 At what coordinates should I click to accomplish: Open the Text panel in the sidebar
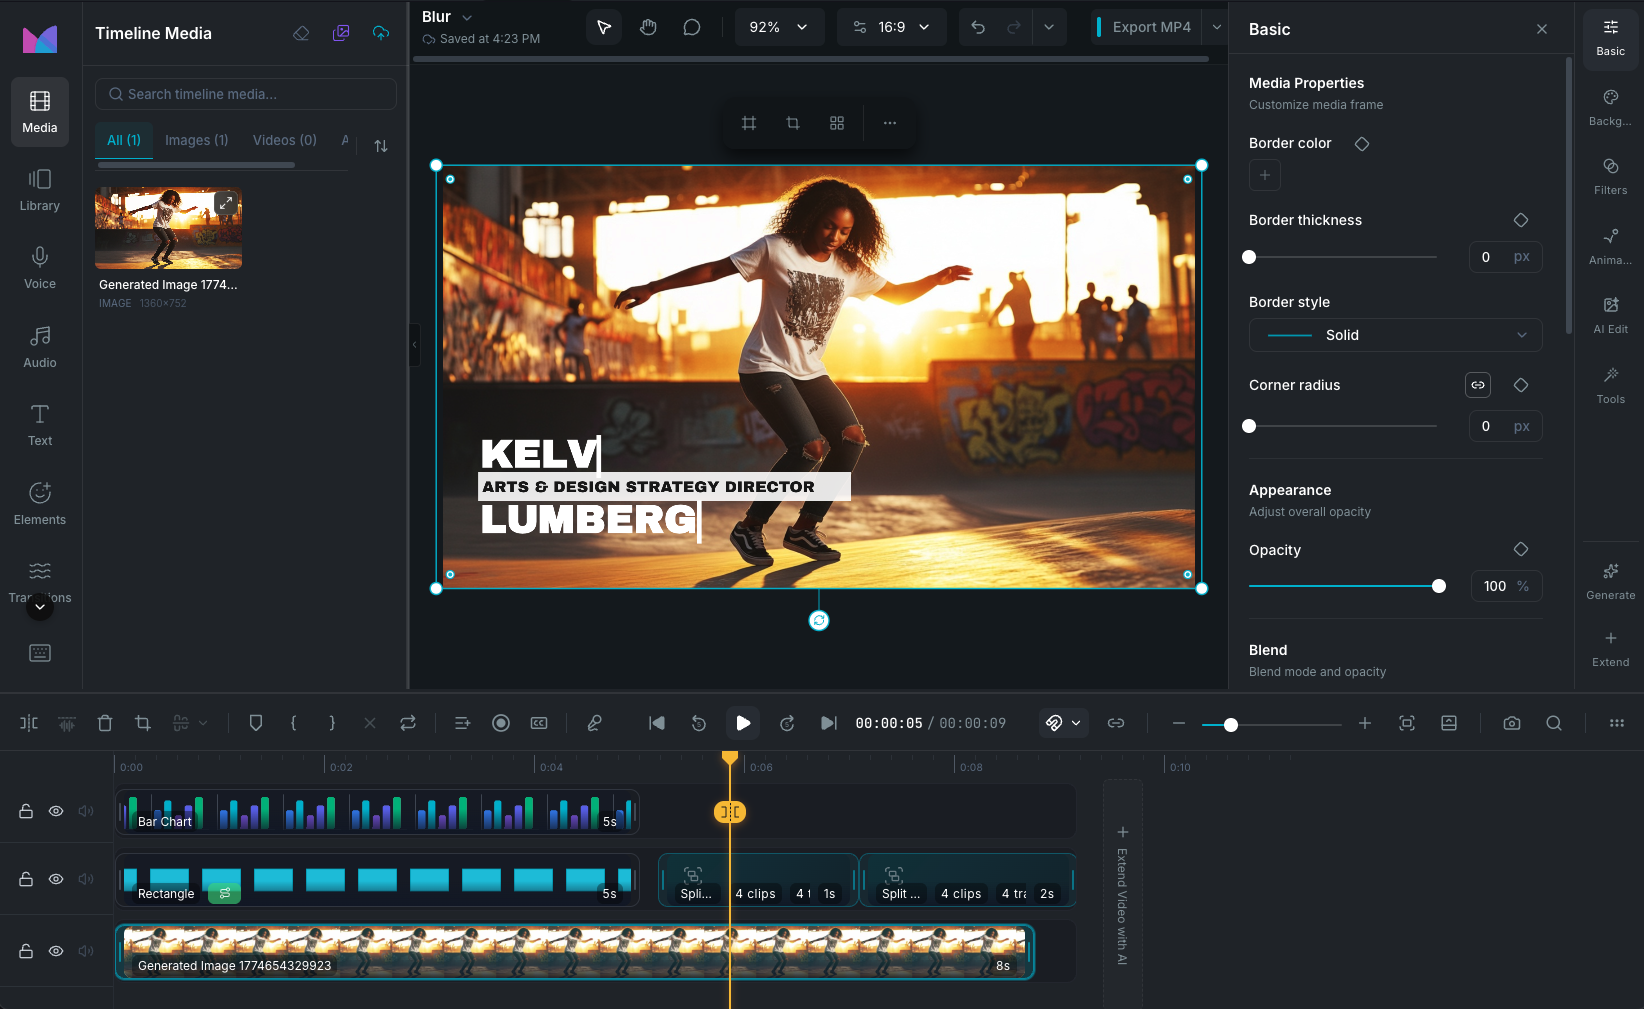[39, 424]
